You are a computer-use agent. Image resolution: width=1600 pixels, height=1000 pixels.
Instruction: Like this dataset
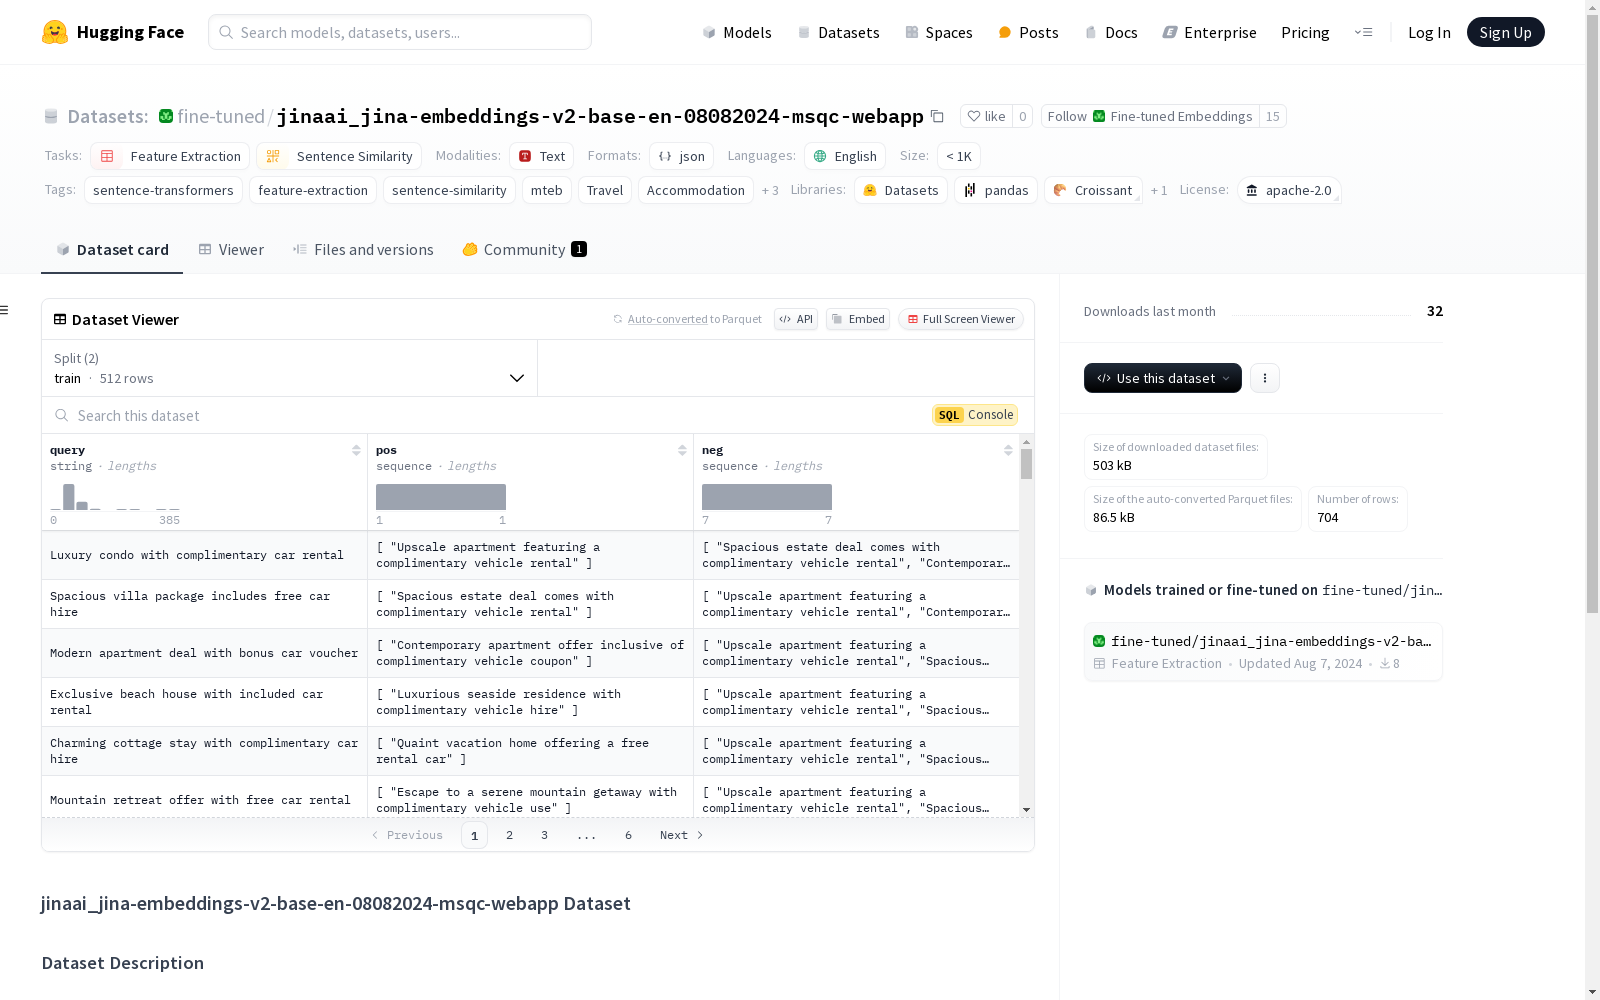pyautogui.click(x=986, y=116)
